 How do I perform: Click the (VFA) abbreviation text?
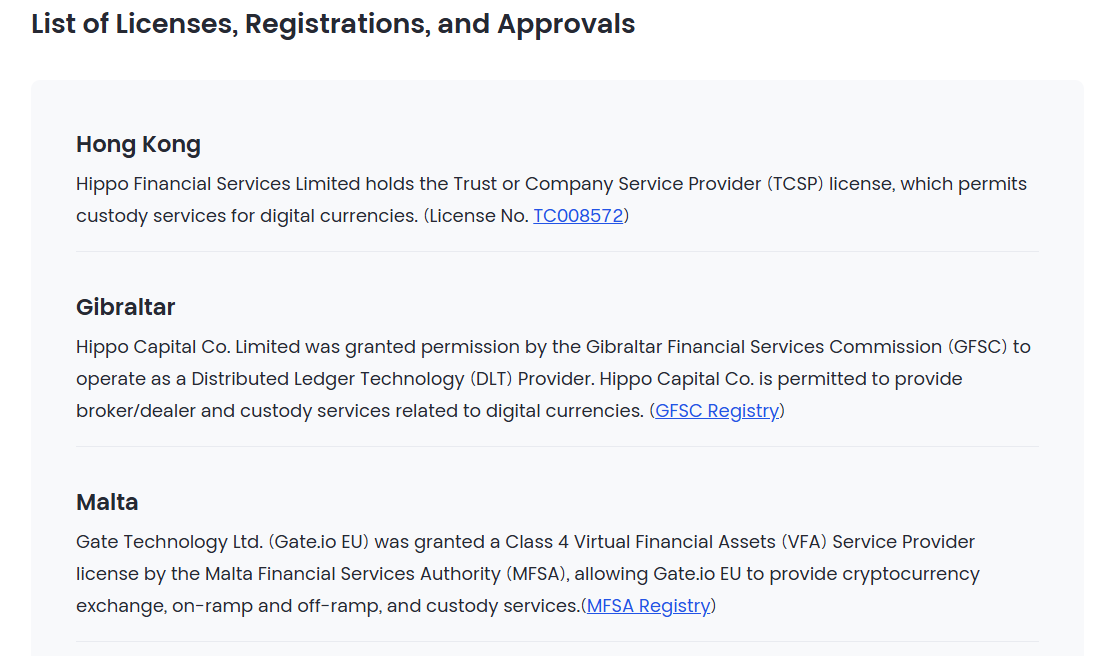pos(804,542)
